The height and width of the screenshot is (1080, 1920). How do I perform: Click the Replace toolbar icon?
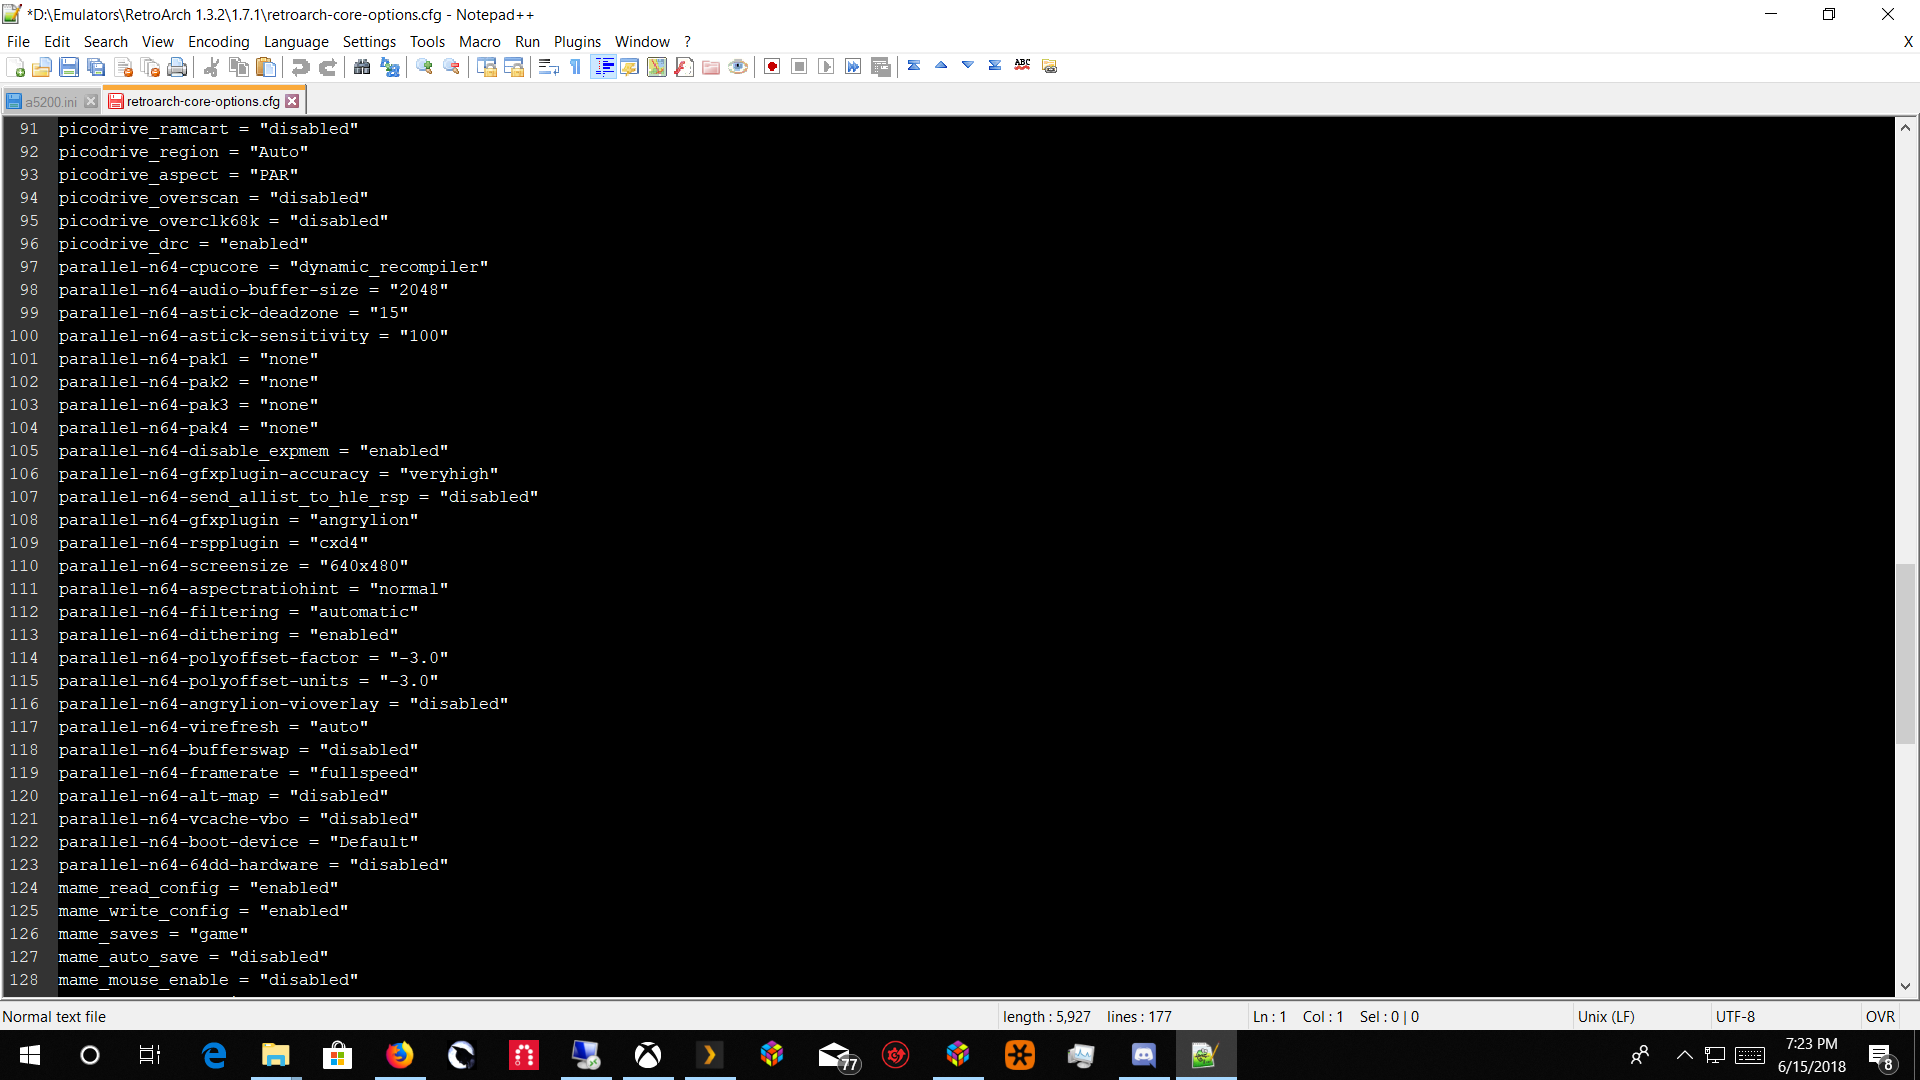click(x=389, y=67)
